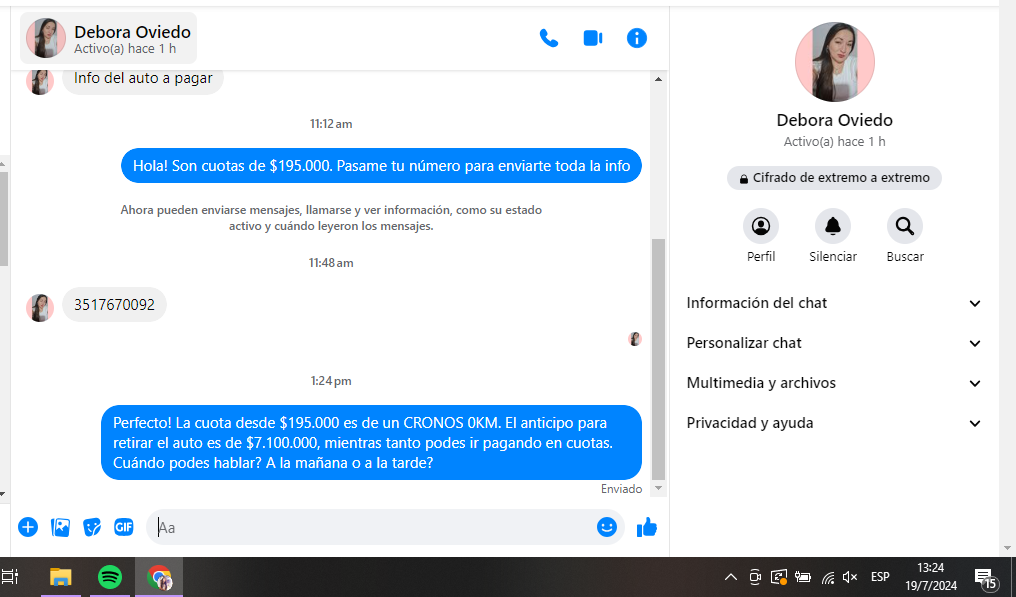Open the GIF picker
The width and height of the screenshot is (1016, 597).
click(124, 527)
